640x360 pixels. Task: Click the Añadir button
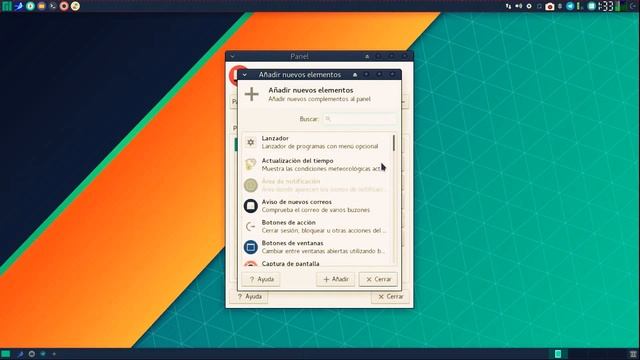click(x=336, y=279)
